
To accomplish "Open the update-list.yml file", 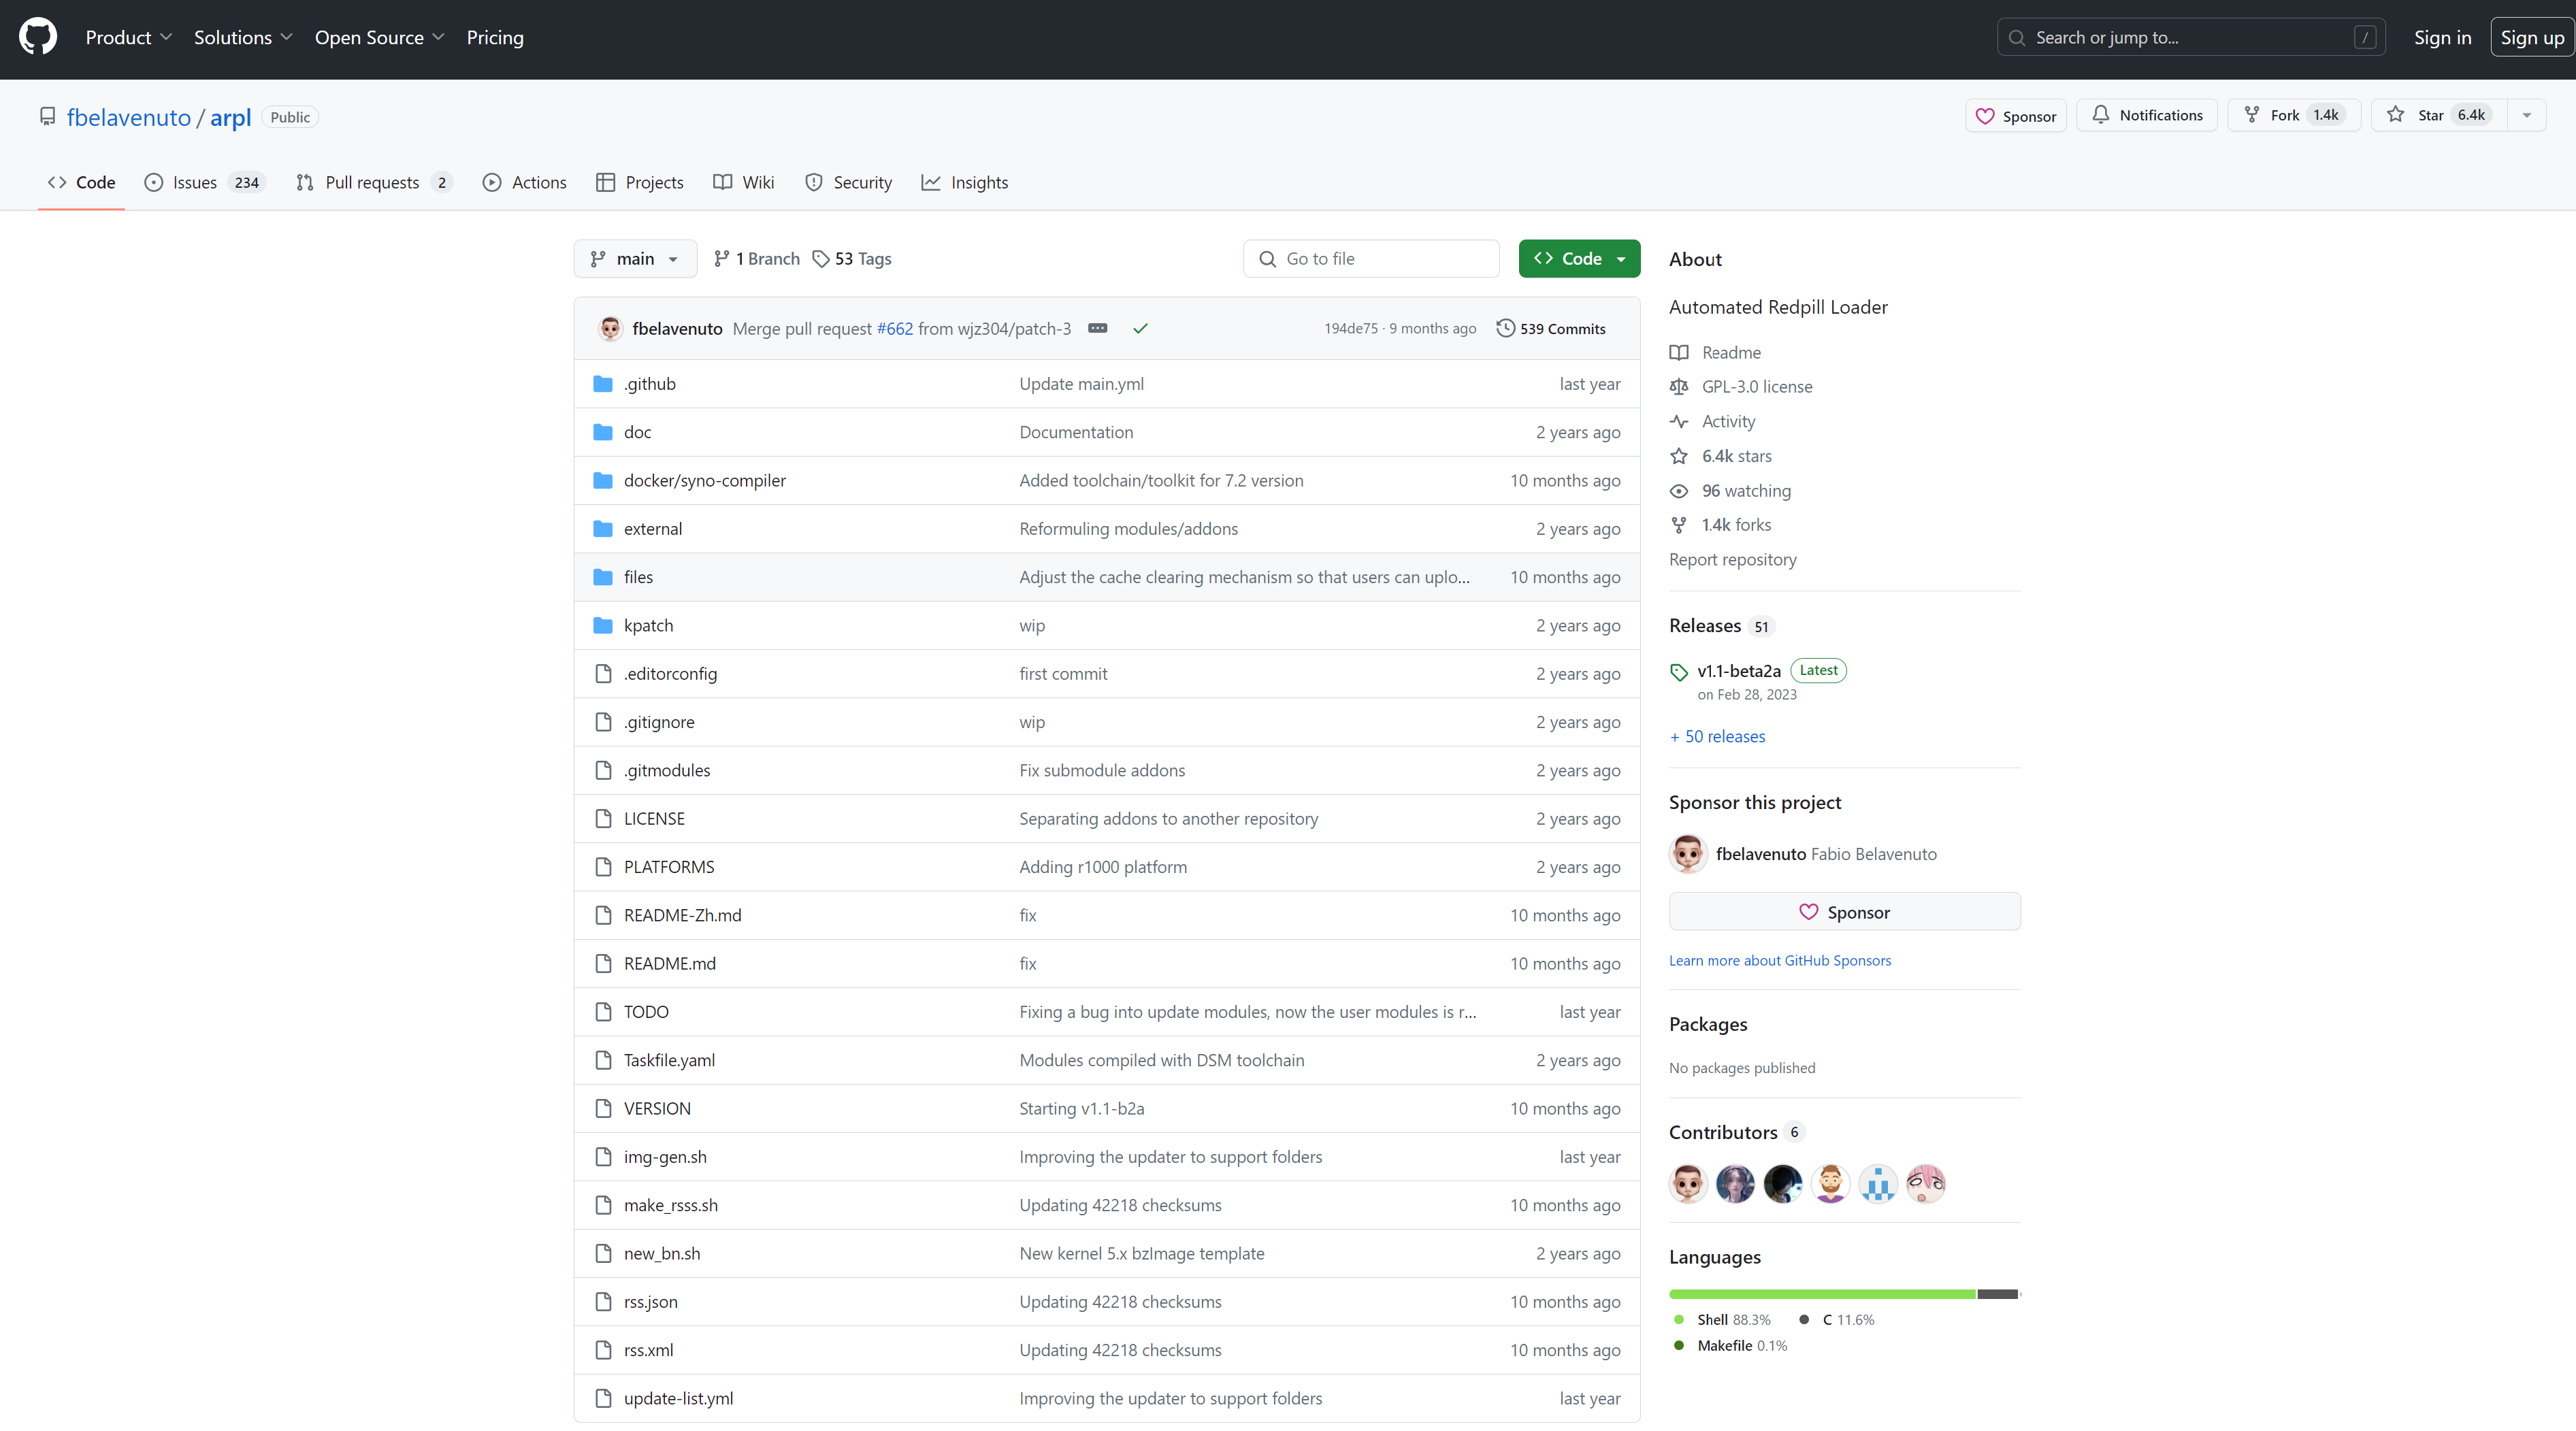I will pos(678,1399).
